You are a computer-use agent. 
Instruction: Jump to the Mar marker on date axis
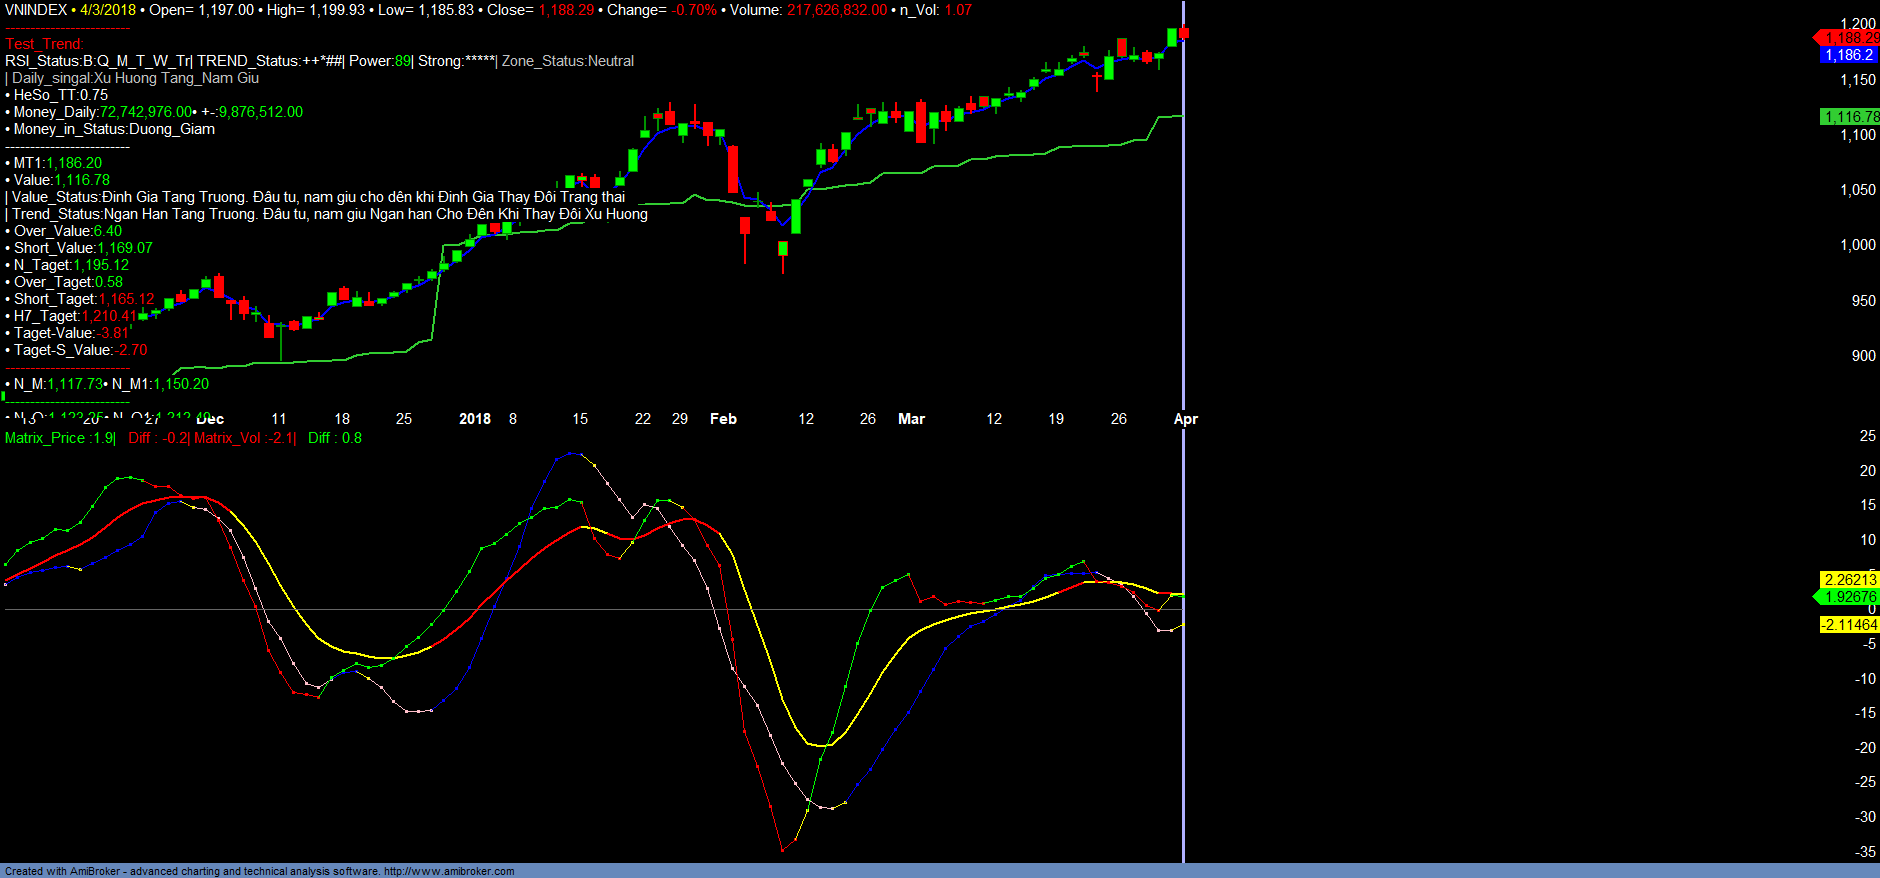click(x=911, y=419)
